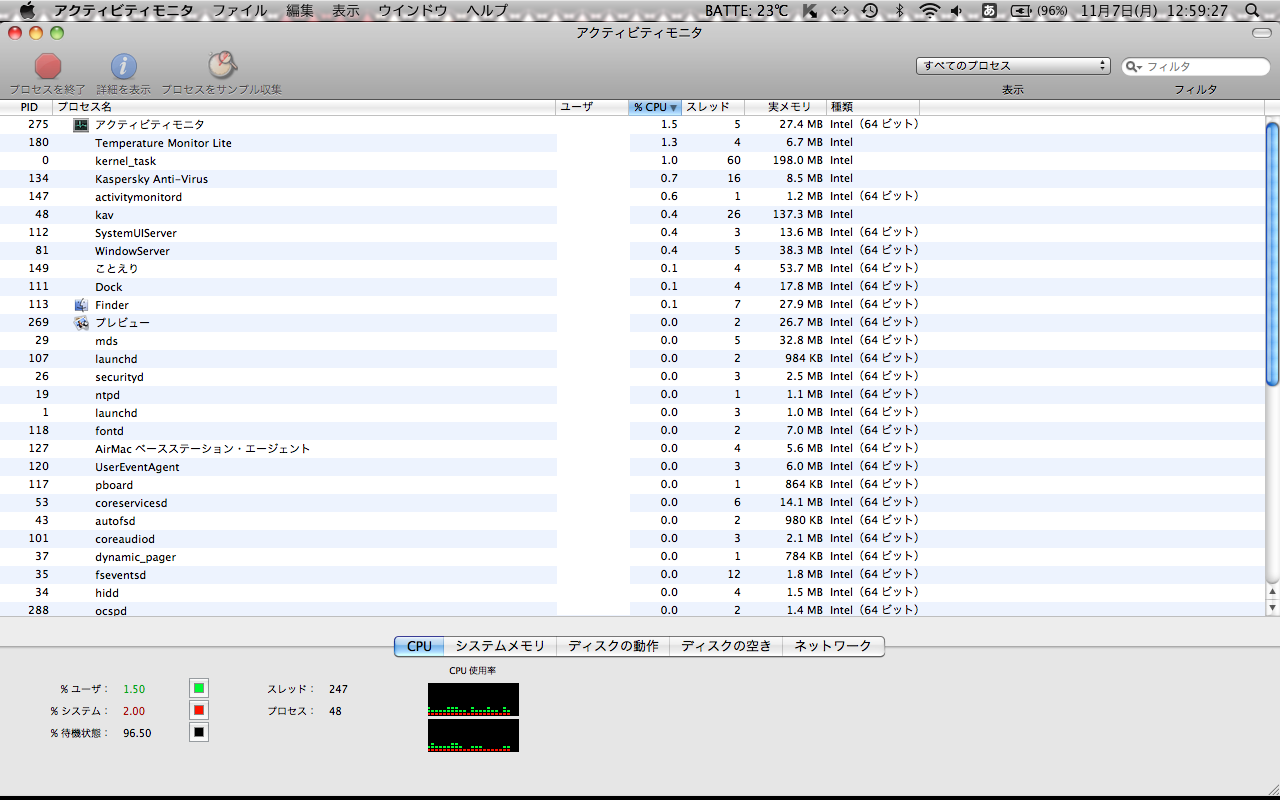The image size is (1280, 800).
Task: Click the フィルタ search field
Action: click(x=1196, y=67)
